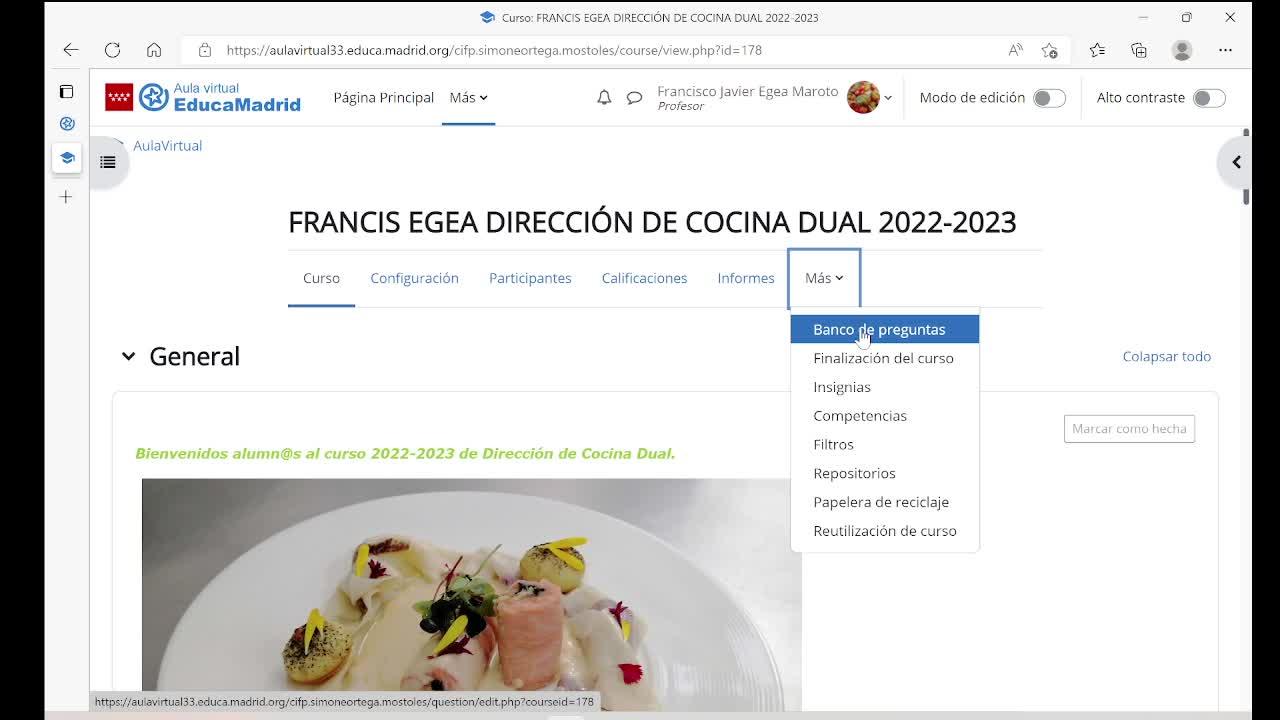Collapse the General section
This screenshot has height=720, width=1280.
coord(128,356)
